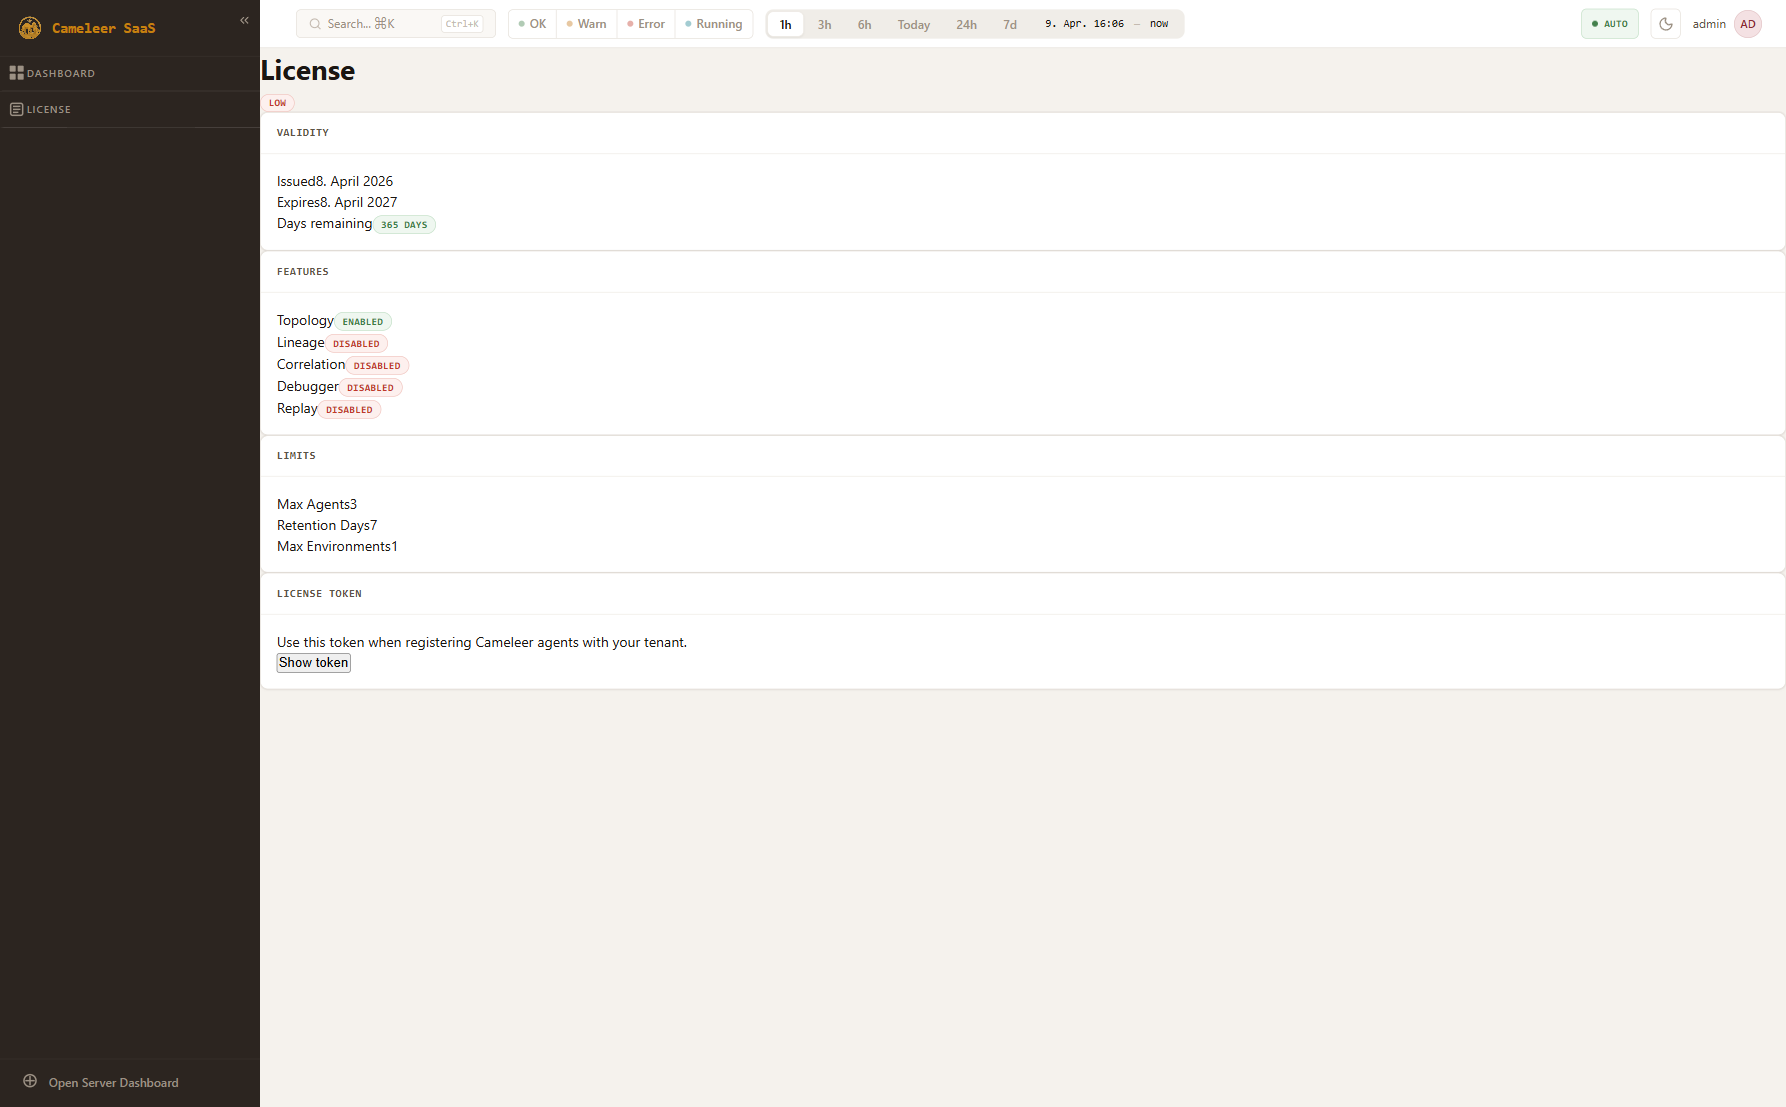This screenshot has width=1786, height=1107.
Task: Toggle AUTO refresh mode
Action: (1609, 24)
